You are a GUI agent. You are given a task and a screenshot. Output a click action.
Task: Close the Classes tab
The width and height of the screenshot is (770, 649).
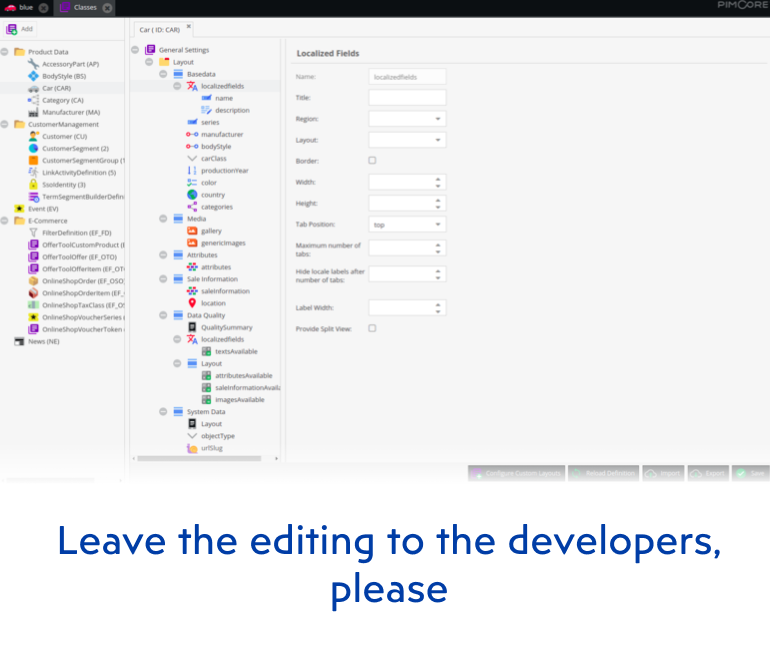[108, 8]
